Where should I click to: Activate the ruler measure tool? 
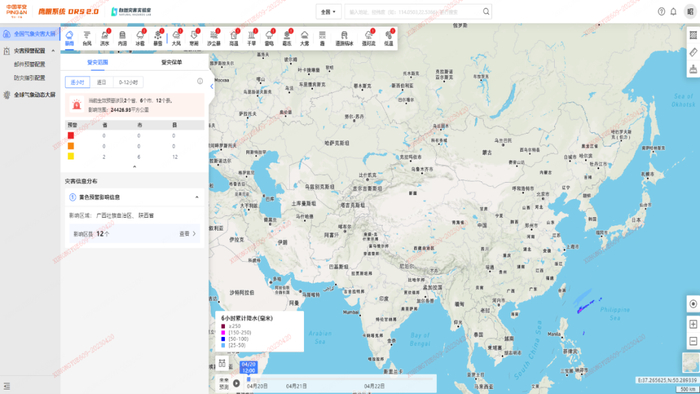pyautogui.click(x=693, y=52)
